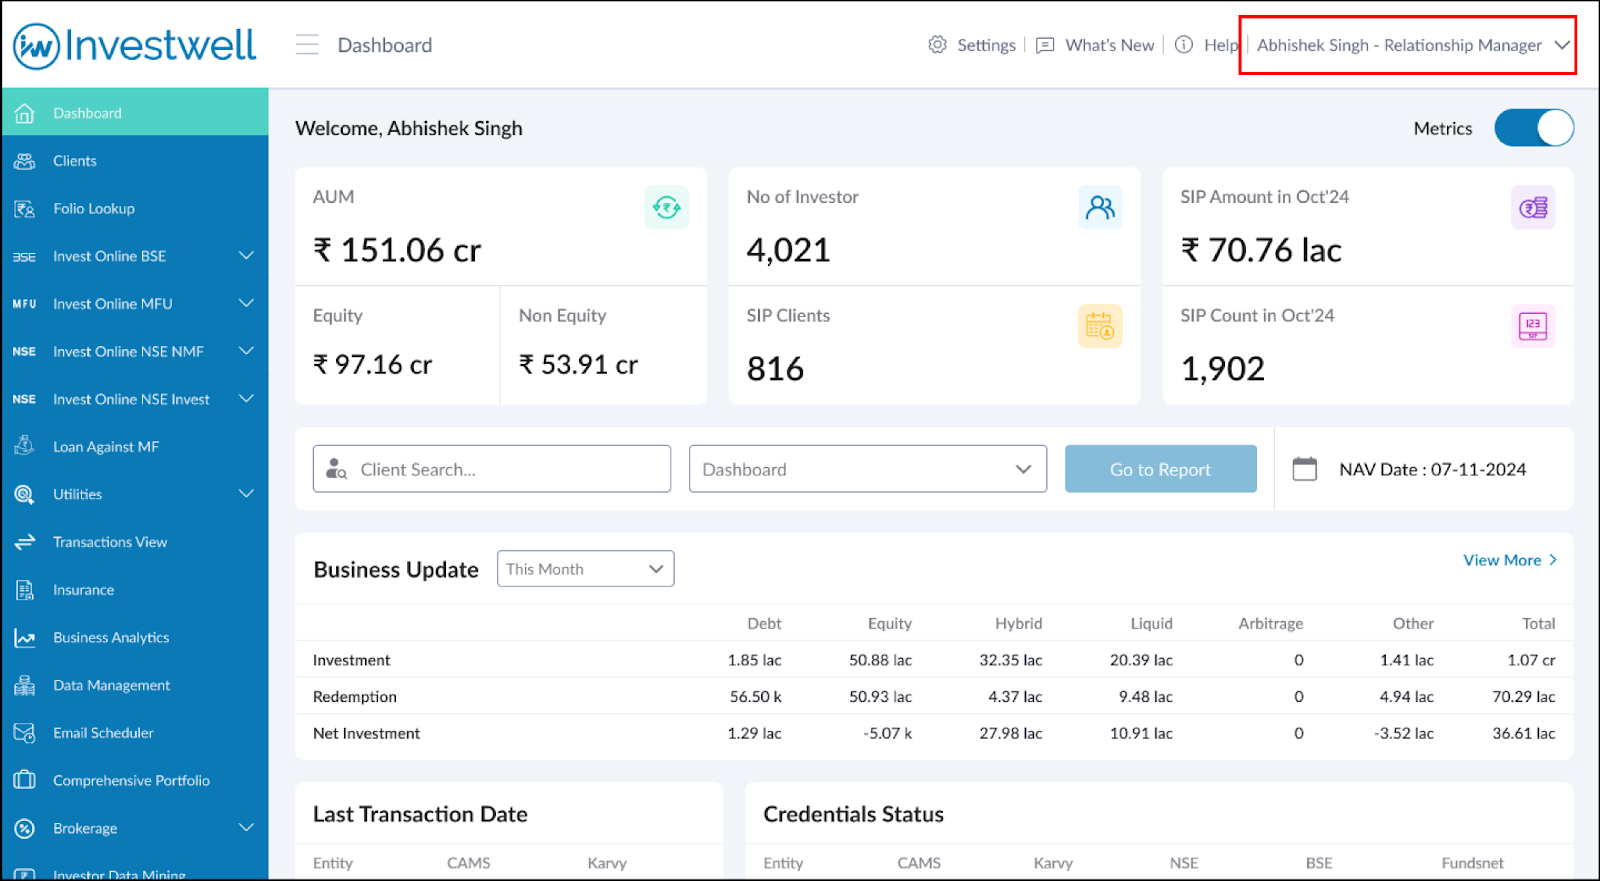The image size is (1600, 881).
Task: Click the Dashboard home icon in sidebar
Action: (x=25, y=113)
